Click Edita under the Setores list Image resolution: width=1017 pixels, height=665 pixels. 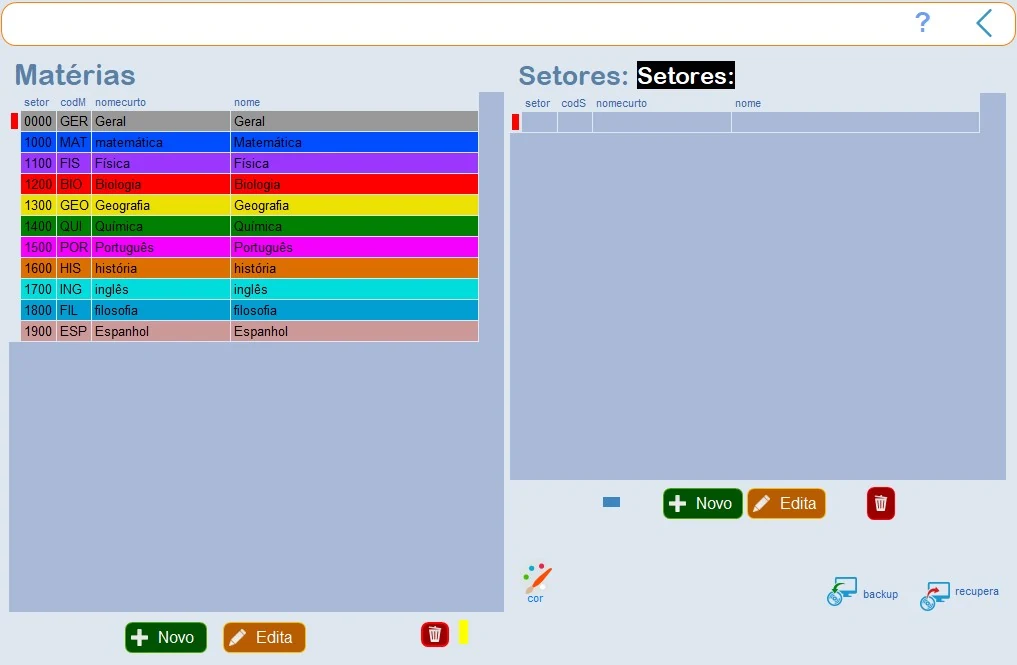point(786,503)
